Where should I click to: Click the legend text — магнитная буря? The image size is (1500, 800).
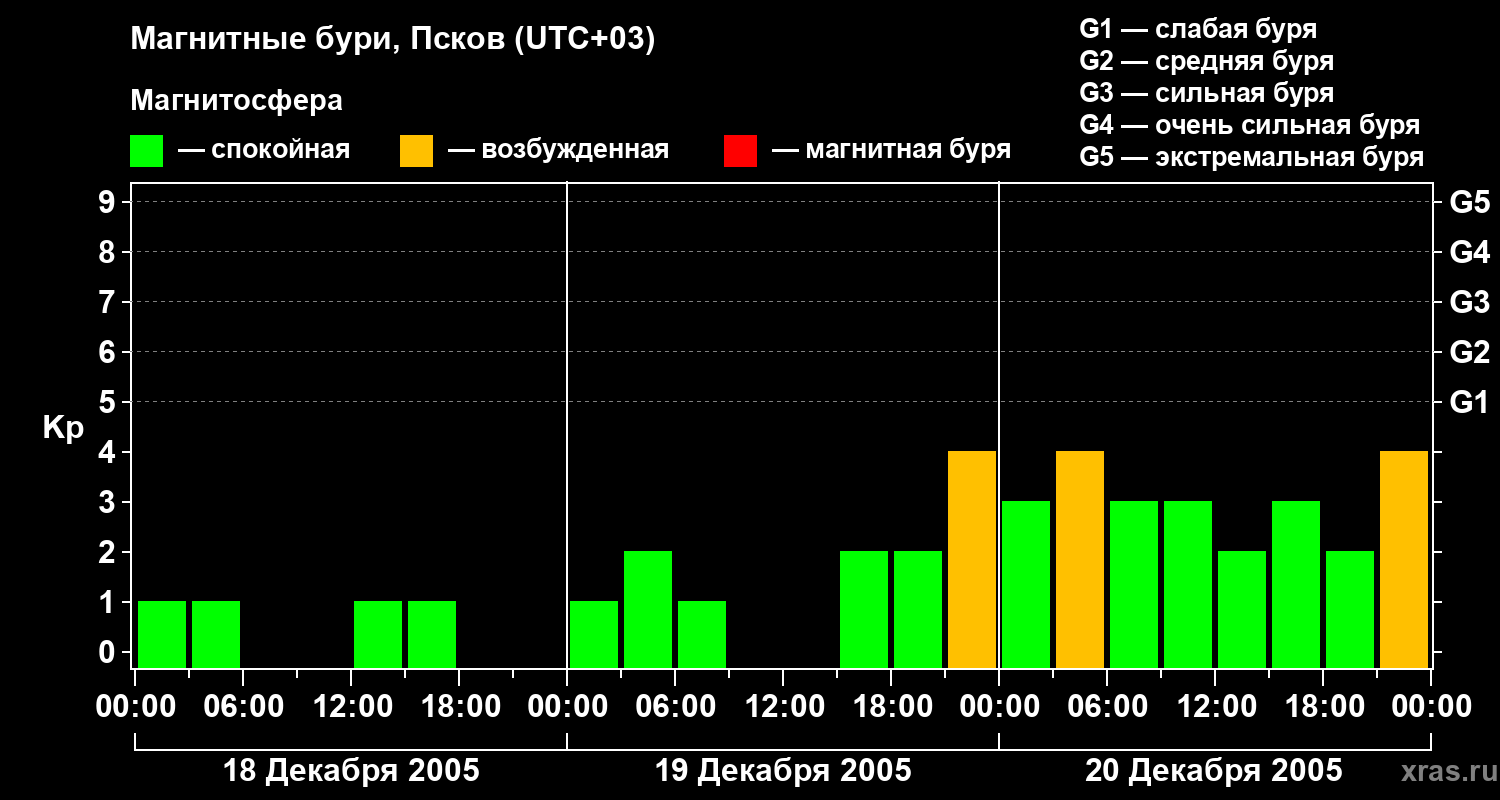(891, 150)
